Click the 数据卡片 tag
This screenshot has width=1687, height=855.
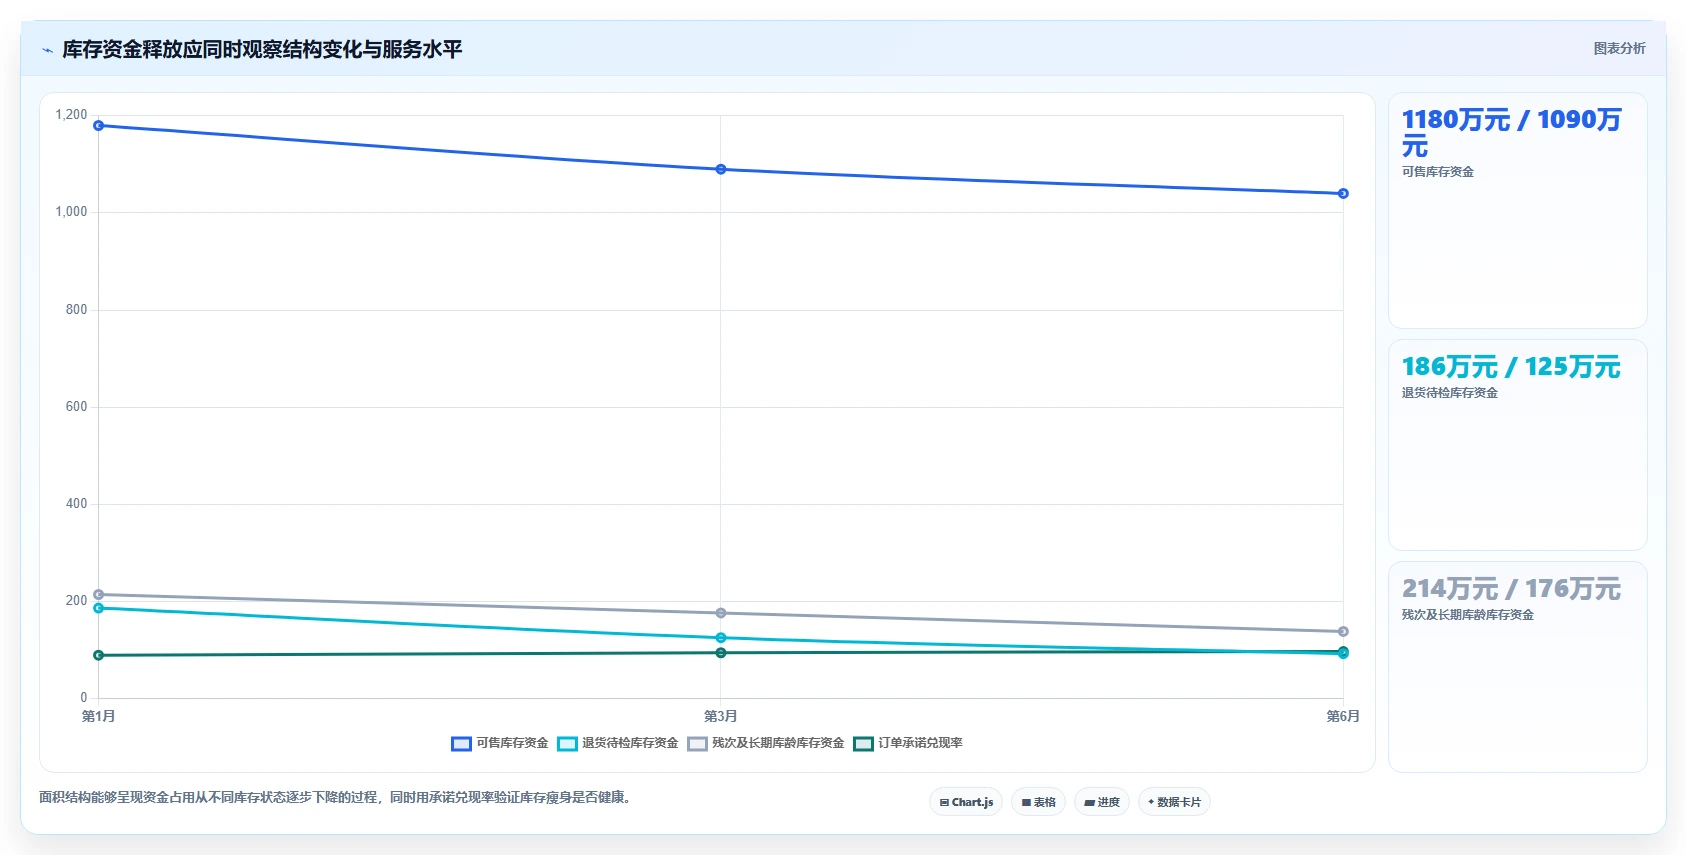[1174, 802]
